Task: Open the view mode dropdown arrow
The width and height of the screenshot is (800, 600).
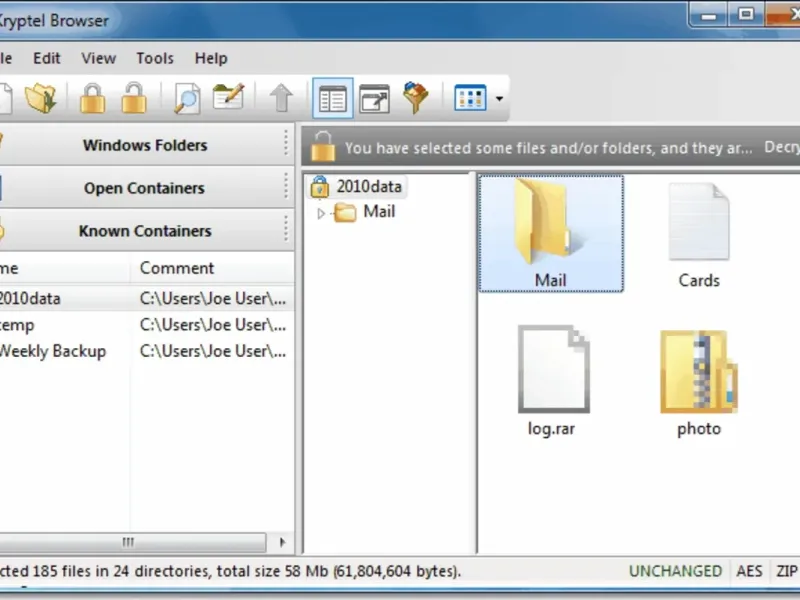Action: [x=499, y=98]
